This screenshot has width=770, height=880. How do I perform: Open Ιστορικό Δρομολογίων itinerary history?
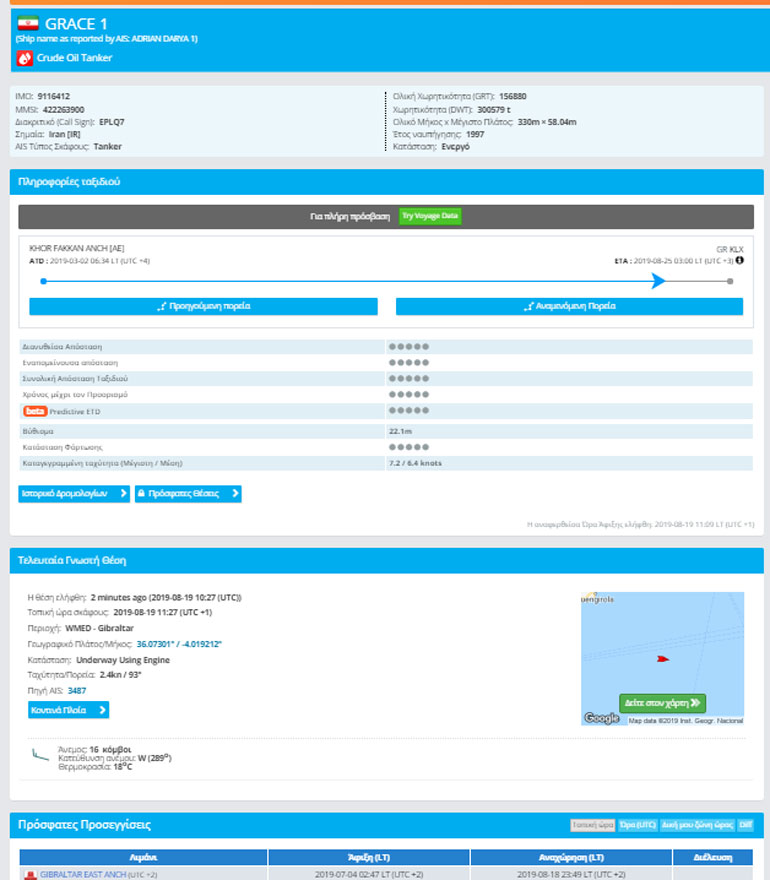(x=74, y=493)
